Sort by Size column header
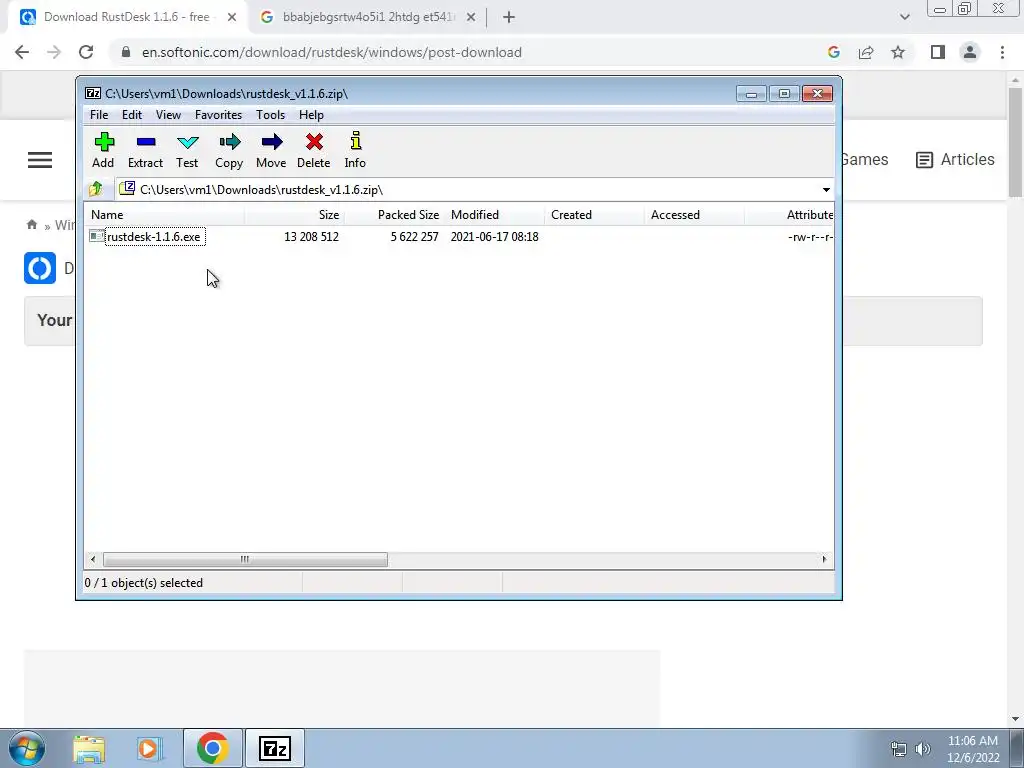1024x768 pixels. click(295, 215)
